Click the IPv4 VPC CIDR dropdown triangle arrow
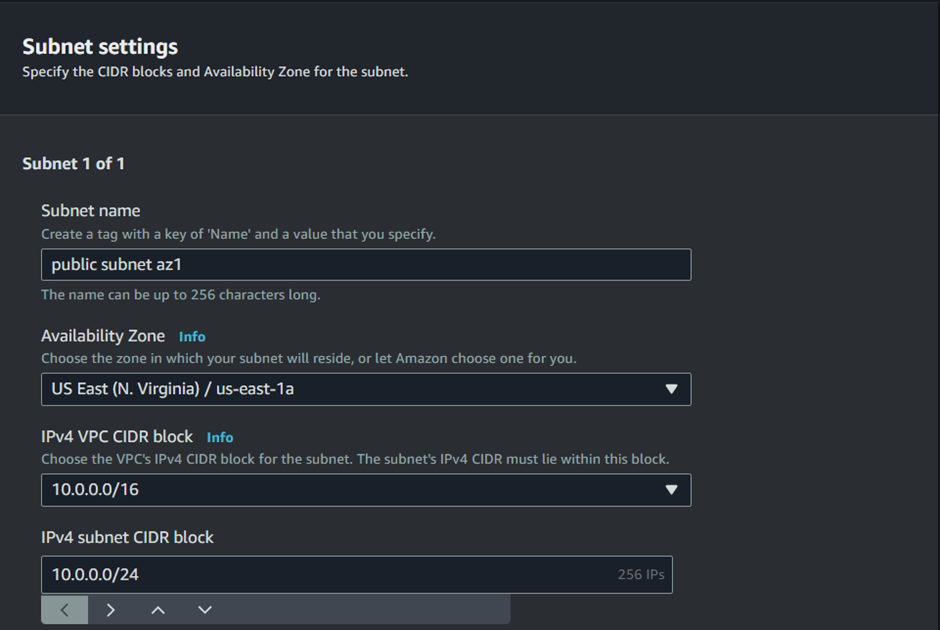The width and height of the screenshot is (940, 630). pos(671,490)
